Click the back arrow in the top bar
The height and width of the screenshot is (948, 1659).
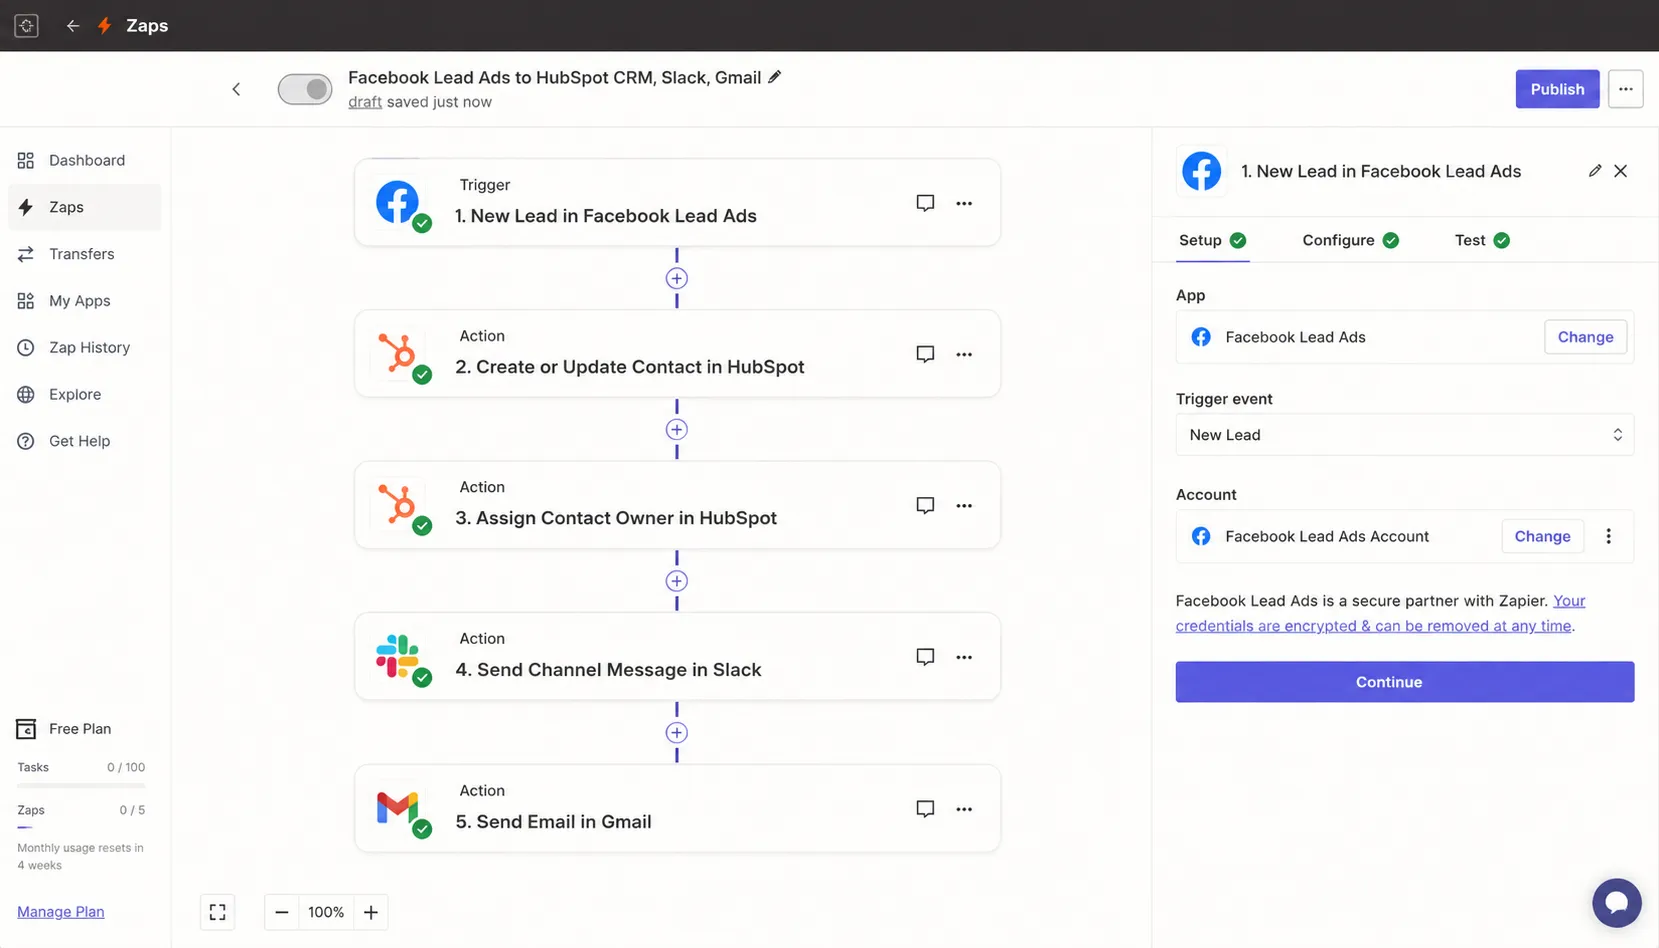click(72, 26)
